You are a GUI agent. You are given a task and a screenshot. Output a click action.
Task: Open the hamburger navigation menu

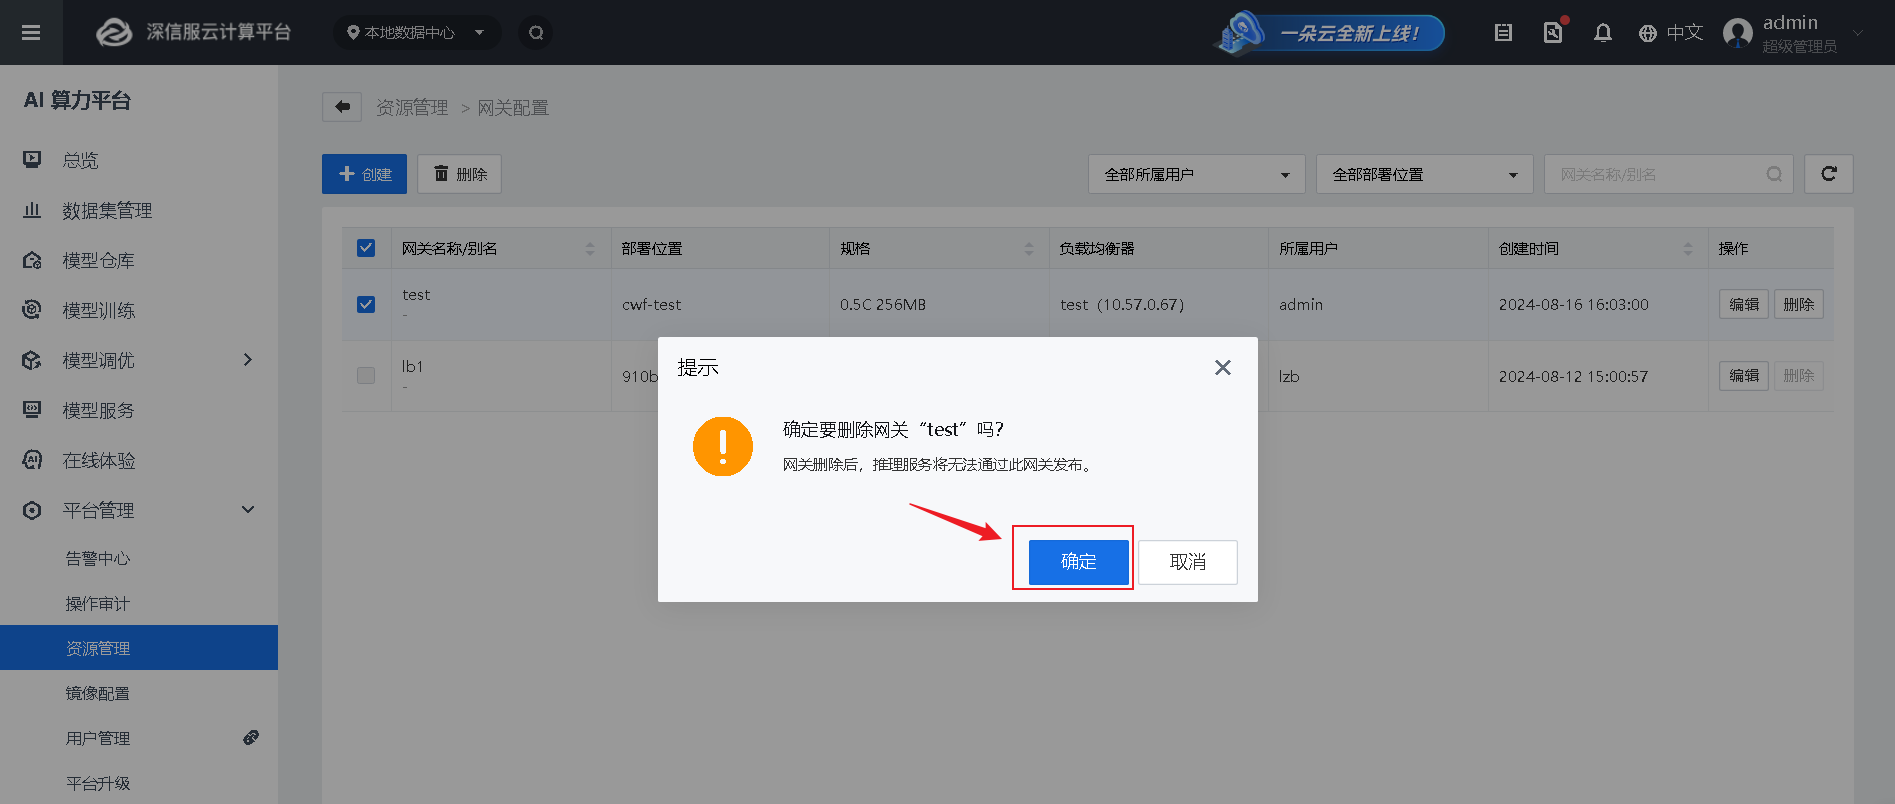[x=31, y=33]
